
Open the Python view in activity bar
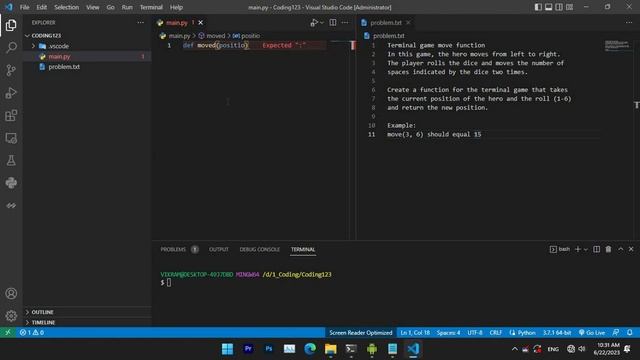(x=11, y=182)
